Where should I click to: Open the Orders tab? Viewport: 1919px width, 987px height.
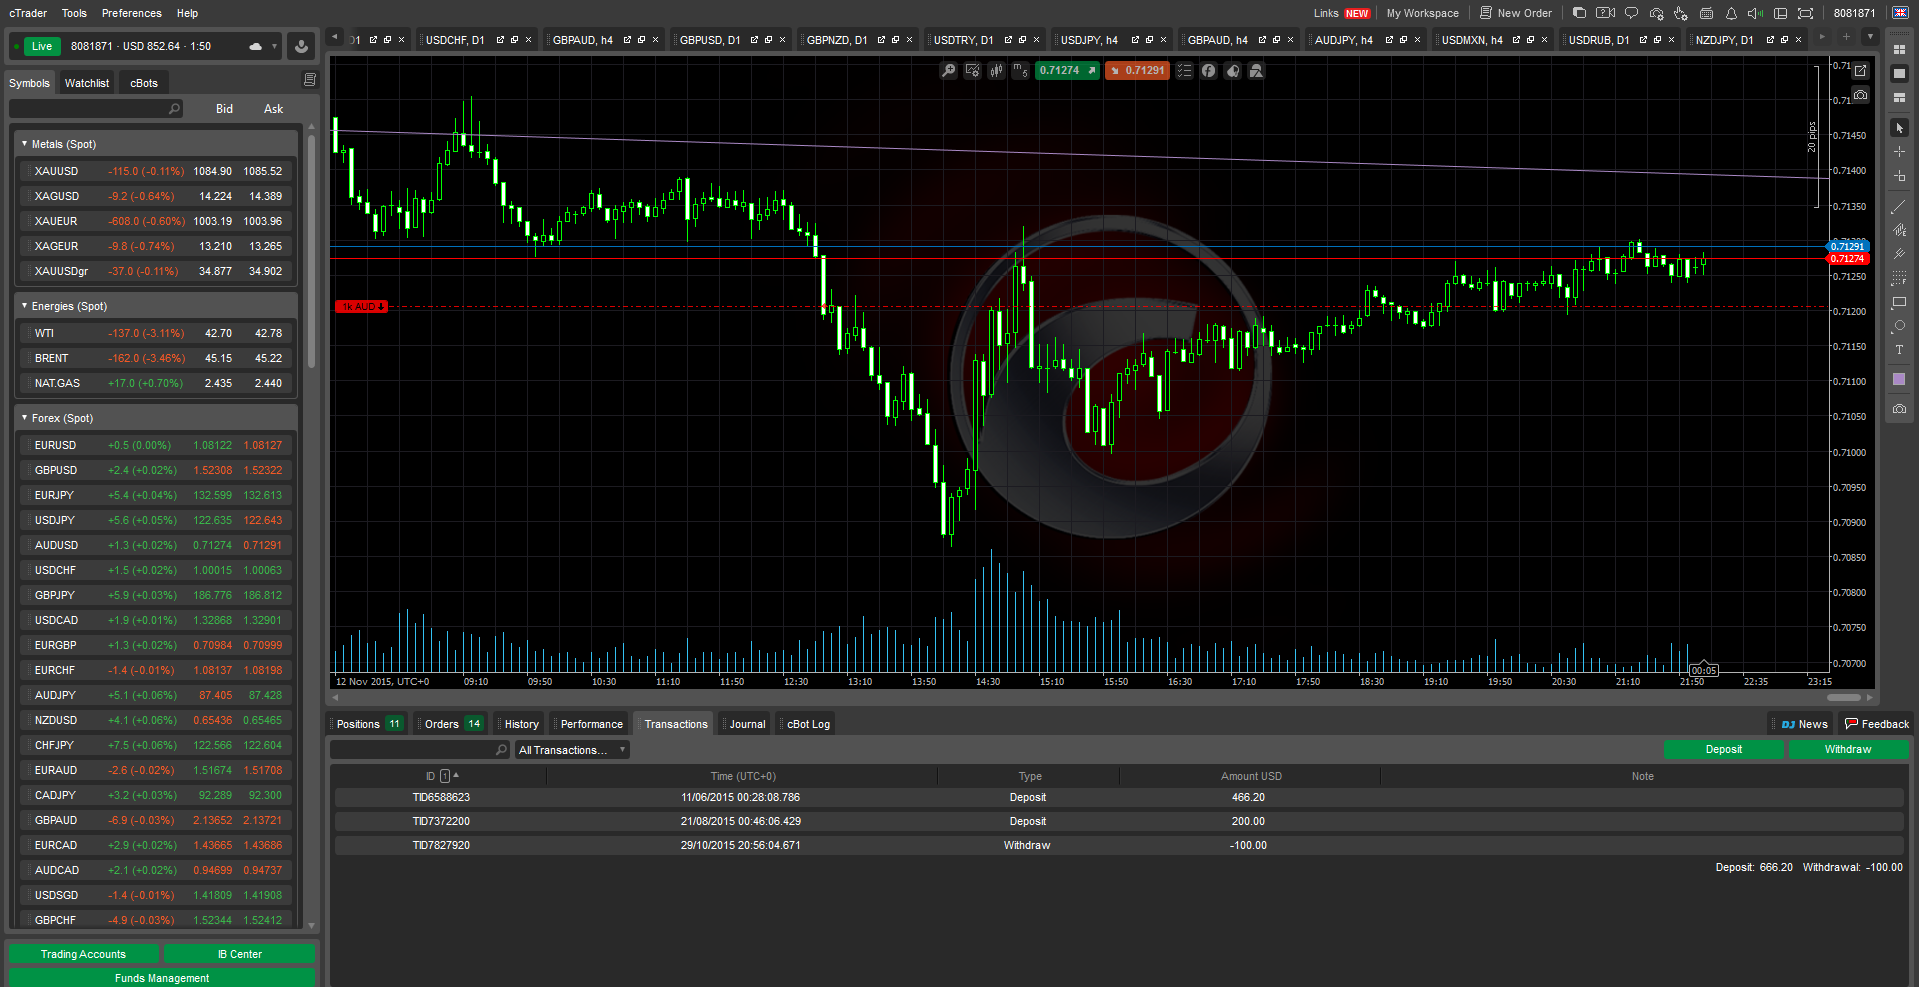click(x=451, y=724)
